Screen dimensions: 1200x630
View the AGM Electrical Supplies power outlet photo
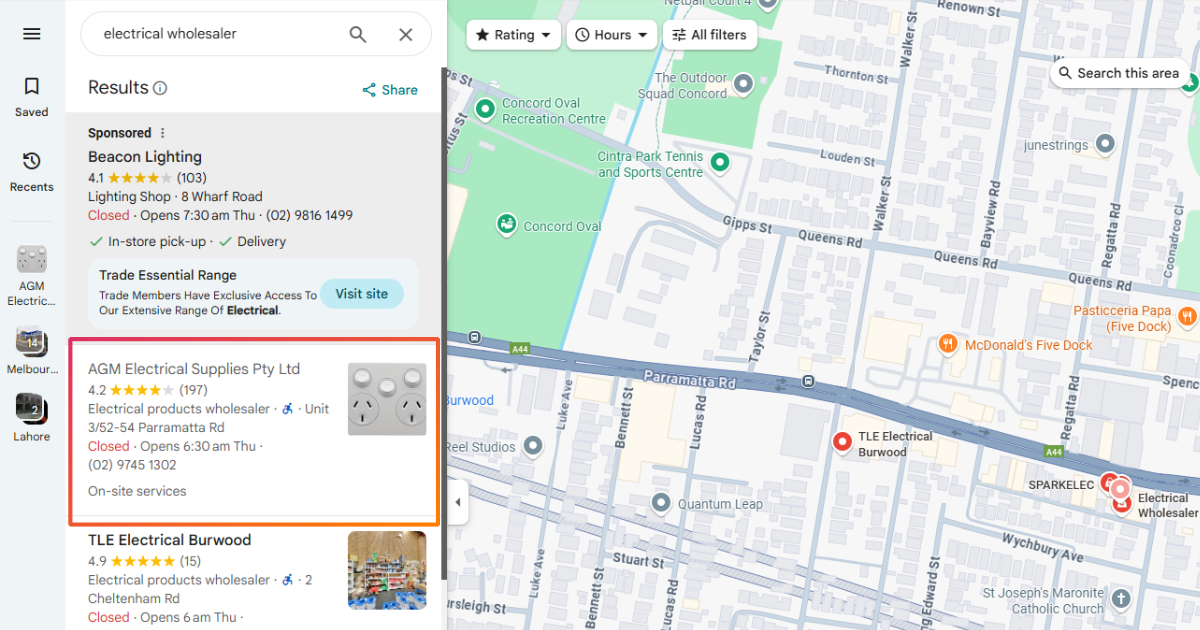pos(387,399)
